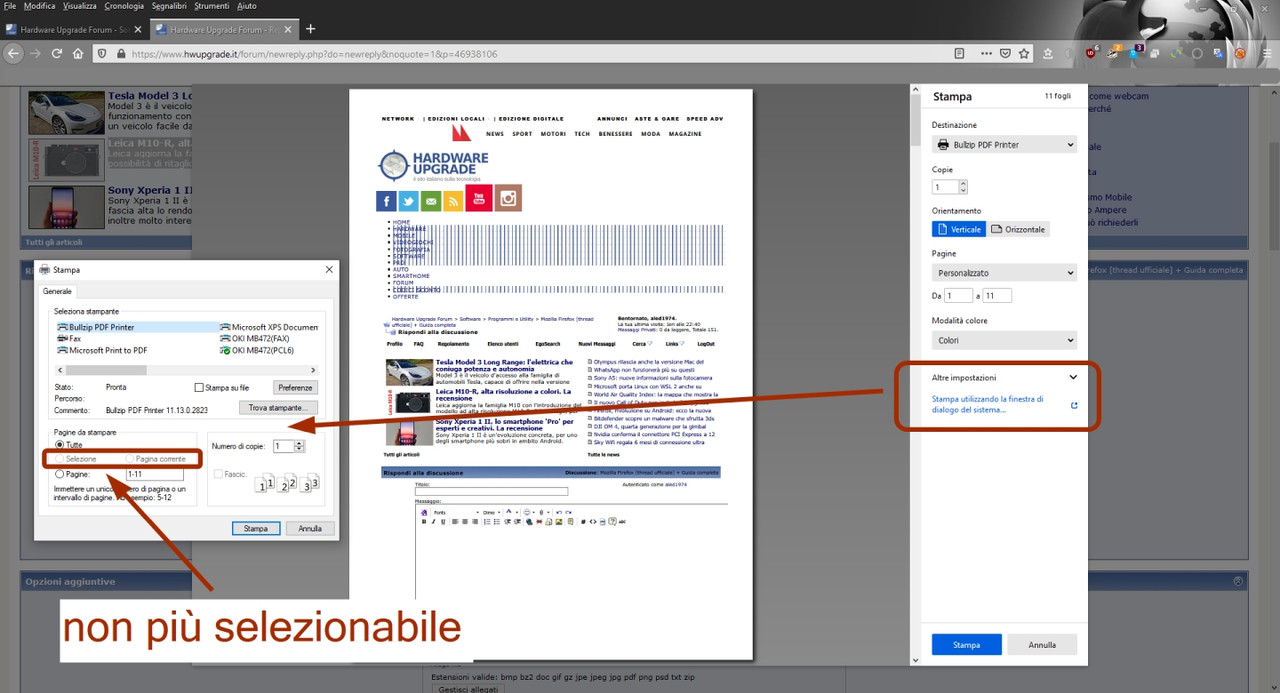Viewport: 1280px width, 693px height.
Task: Open the Firefox hamburger menu
Action: tap(1266, 53)
